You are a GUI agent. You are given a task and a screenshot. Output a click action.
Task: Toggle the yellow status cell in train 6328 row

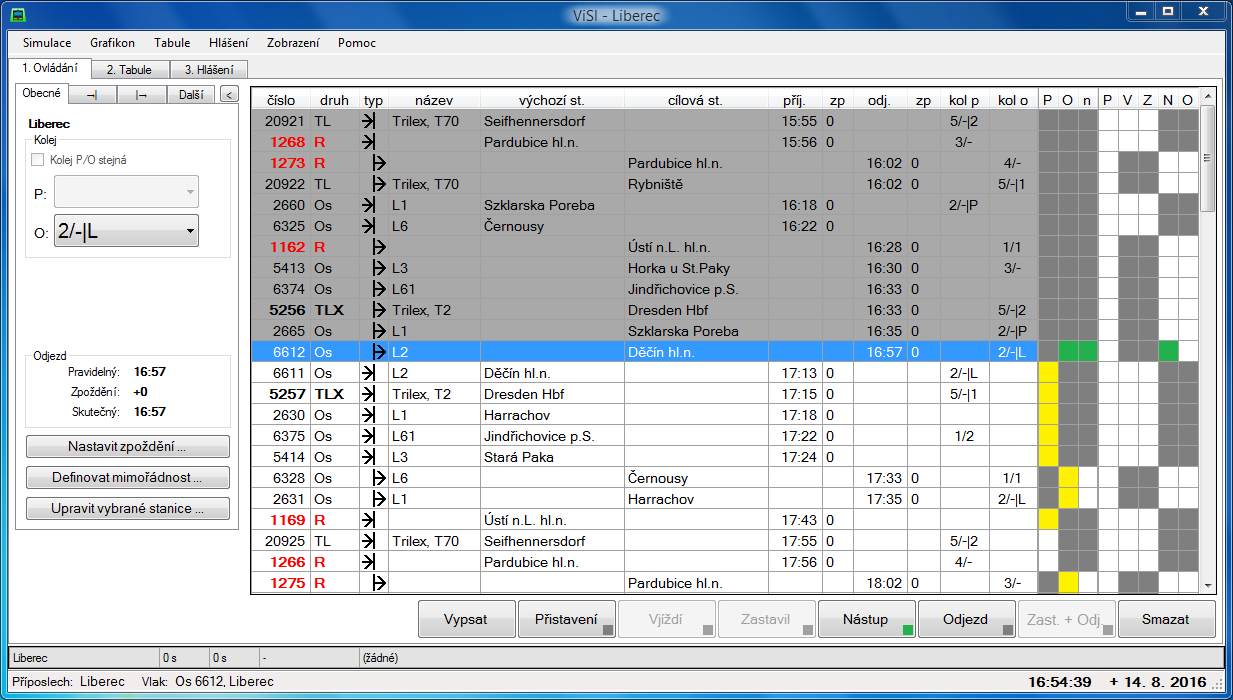pos(1068,478)
